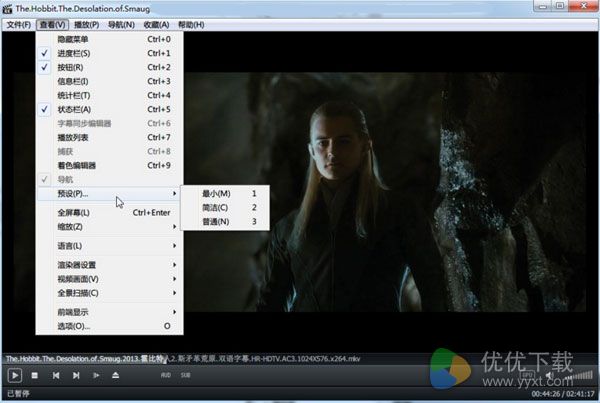Screen dimensions: 600x403
Task: Toggle the 着色编辑器 shader editor
Action: (x=109, y=165)
